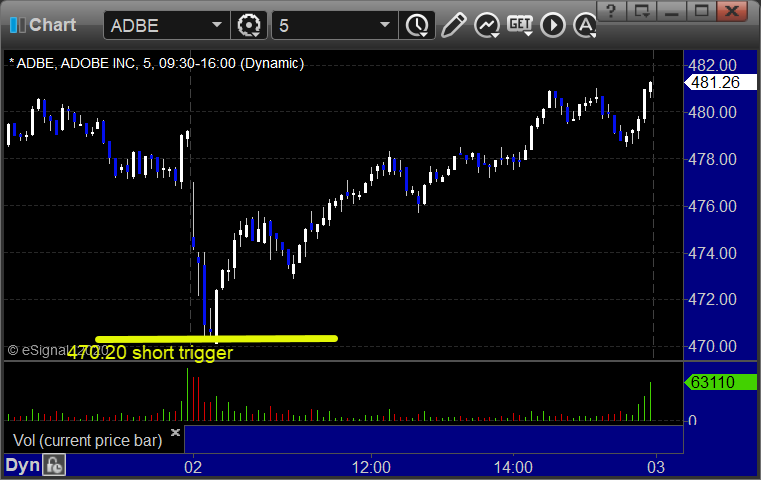Close the Vol study panel
The image size is (761, 480).
click(175, 432)
